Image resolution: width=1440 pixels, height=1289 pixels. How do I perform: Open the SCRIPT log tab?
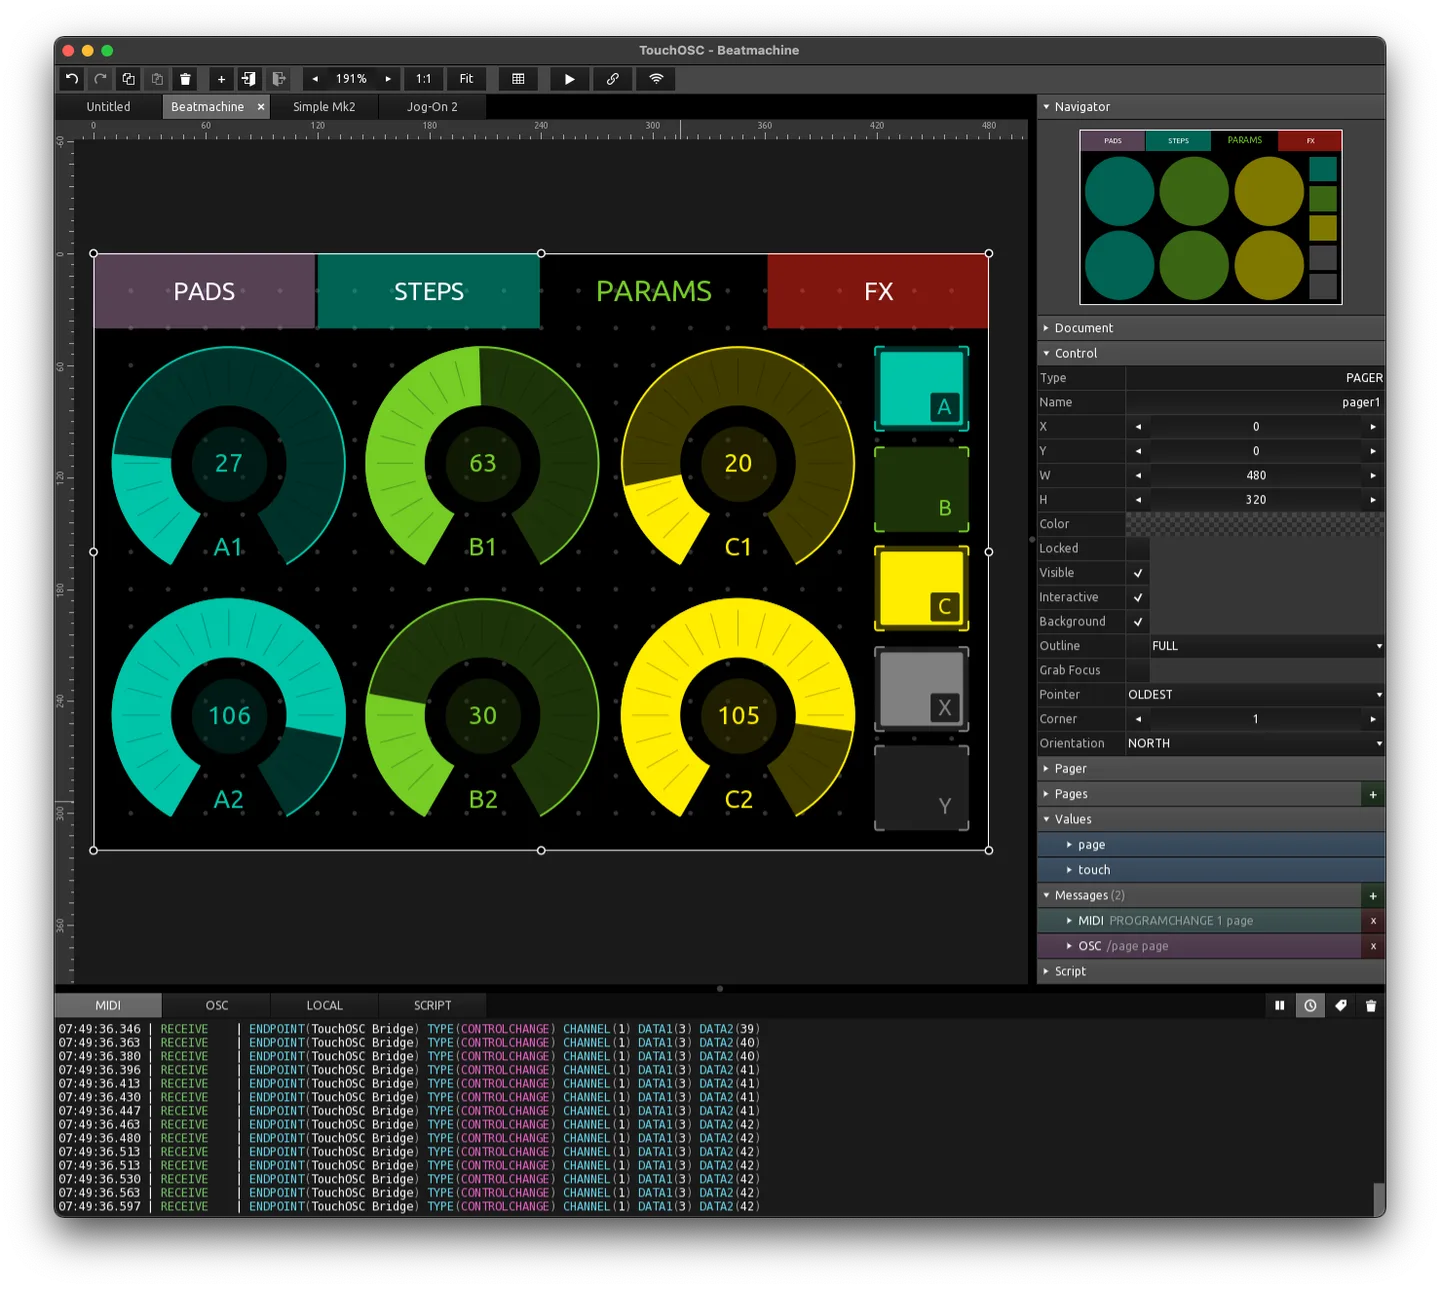[x=432, y=1006]
